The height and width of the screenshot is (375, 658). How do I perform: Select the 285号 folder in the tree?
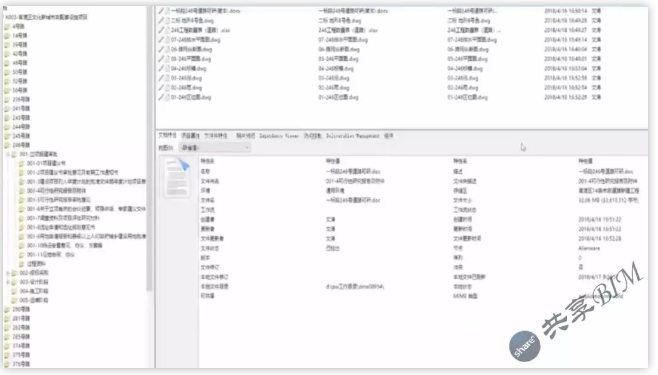coord(21,337)
